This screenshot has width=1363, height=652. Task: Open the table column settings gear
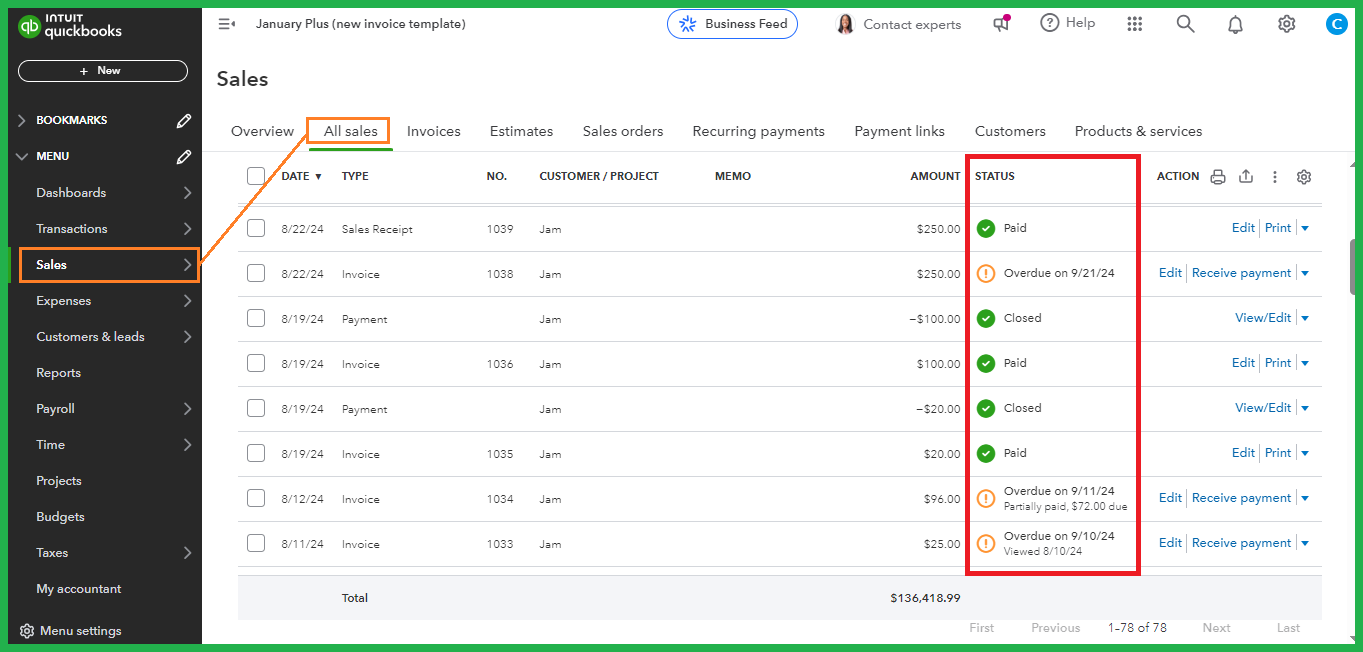(1304, 176)
